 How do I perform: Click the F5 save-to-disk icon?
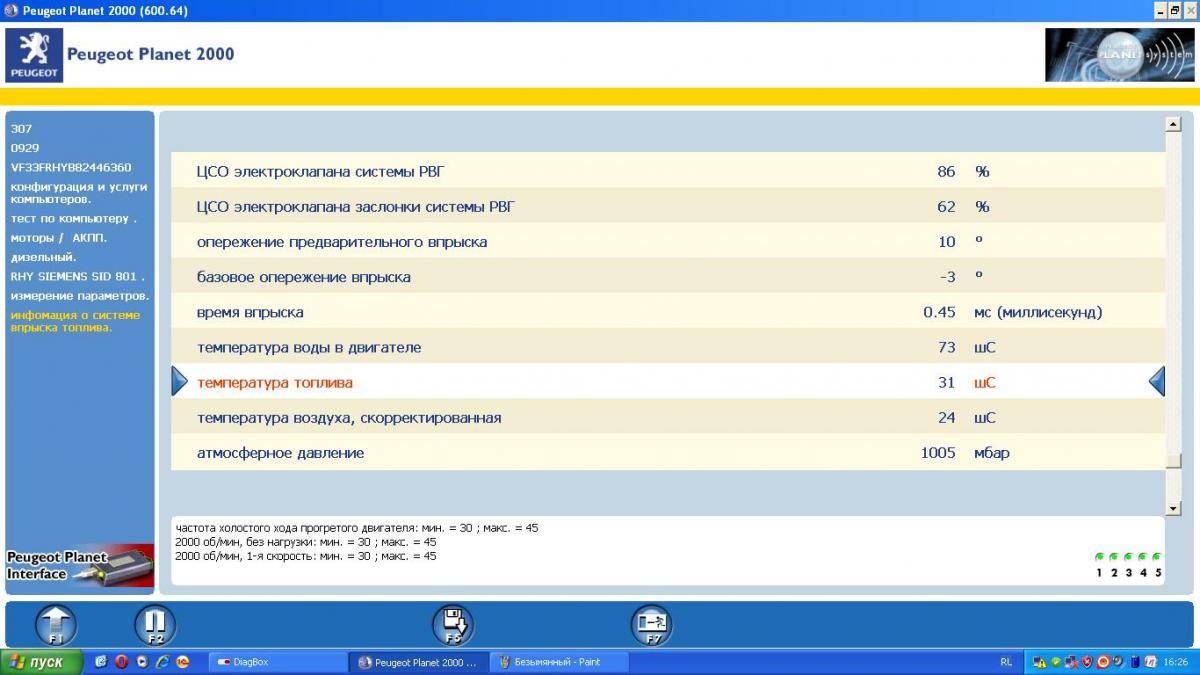[x=452, y=626]
